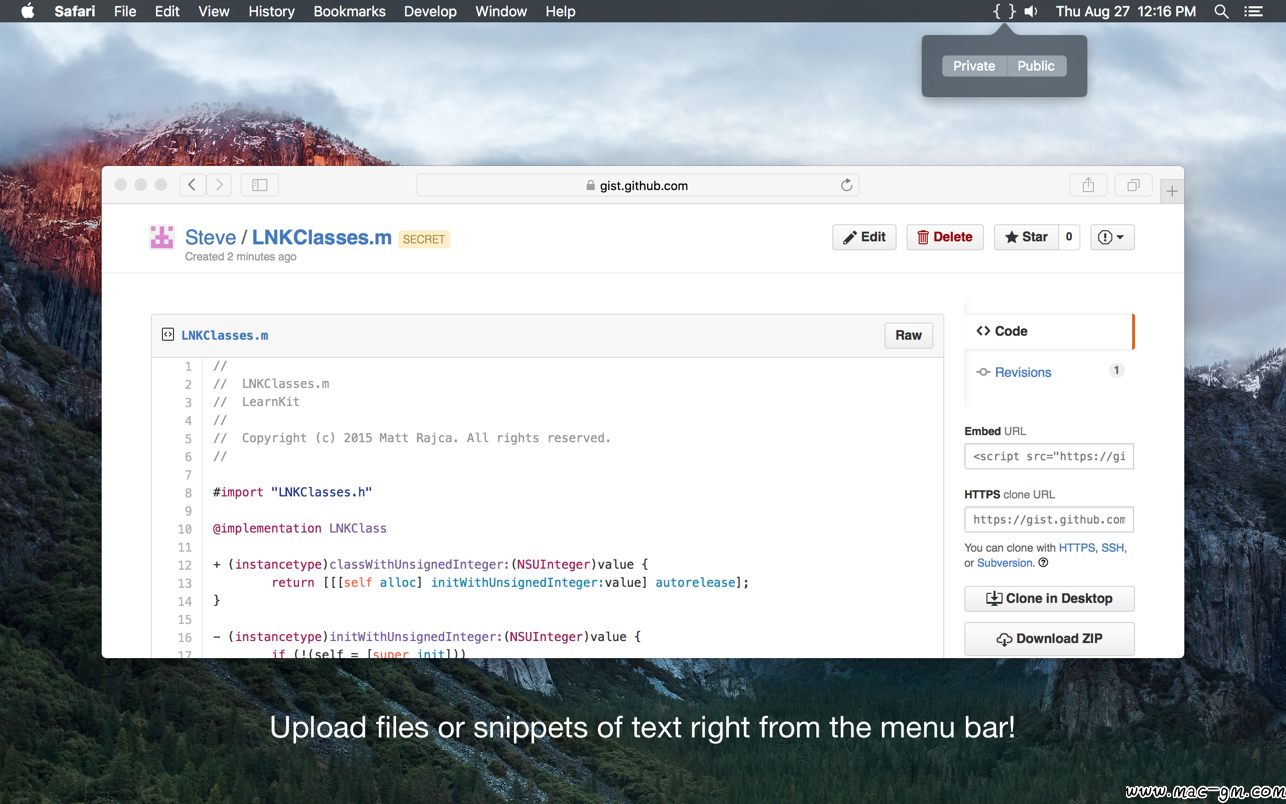This screenshot has height=804, width=1286.
Task: Click the date and time in menu bar
Action: click(x=1126, y=11)
